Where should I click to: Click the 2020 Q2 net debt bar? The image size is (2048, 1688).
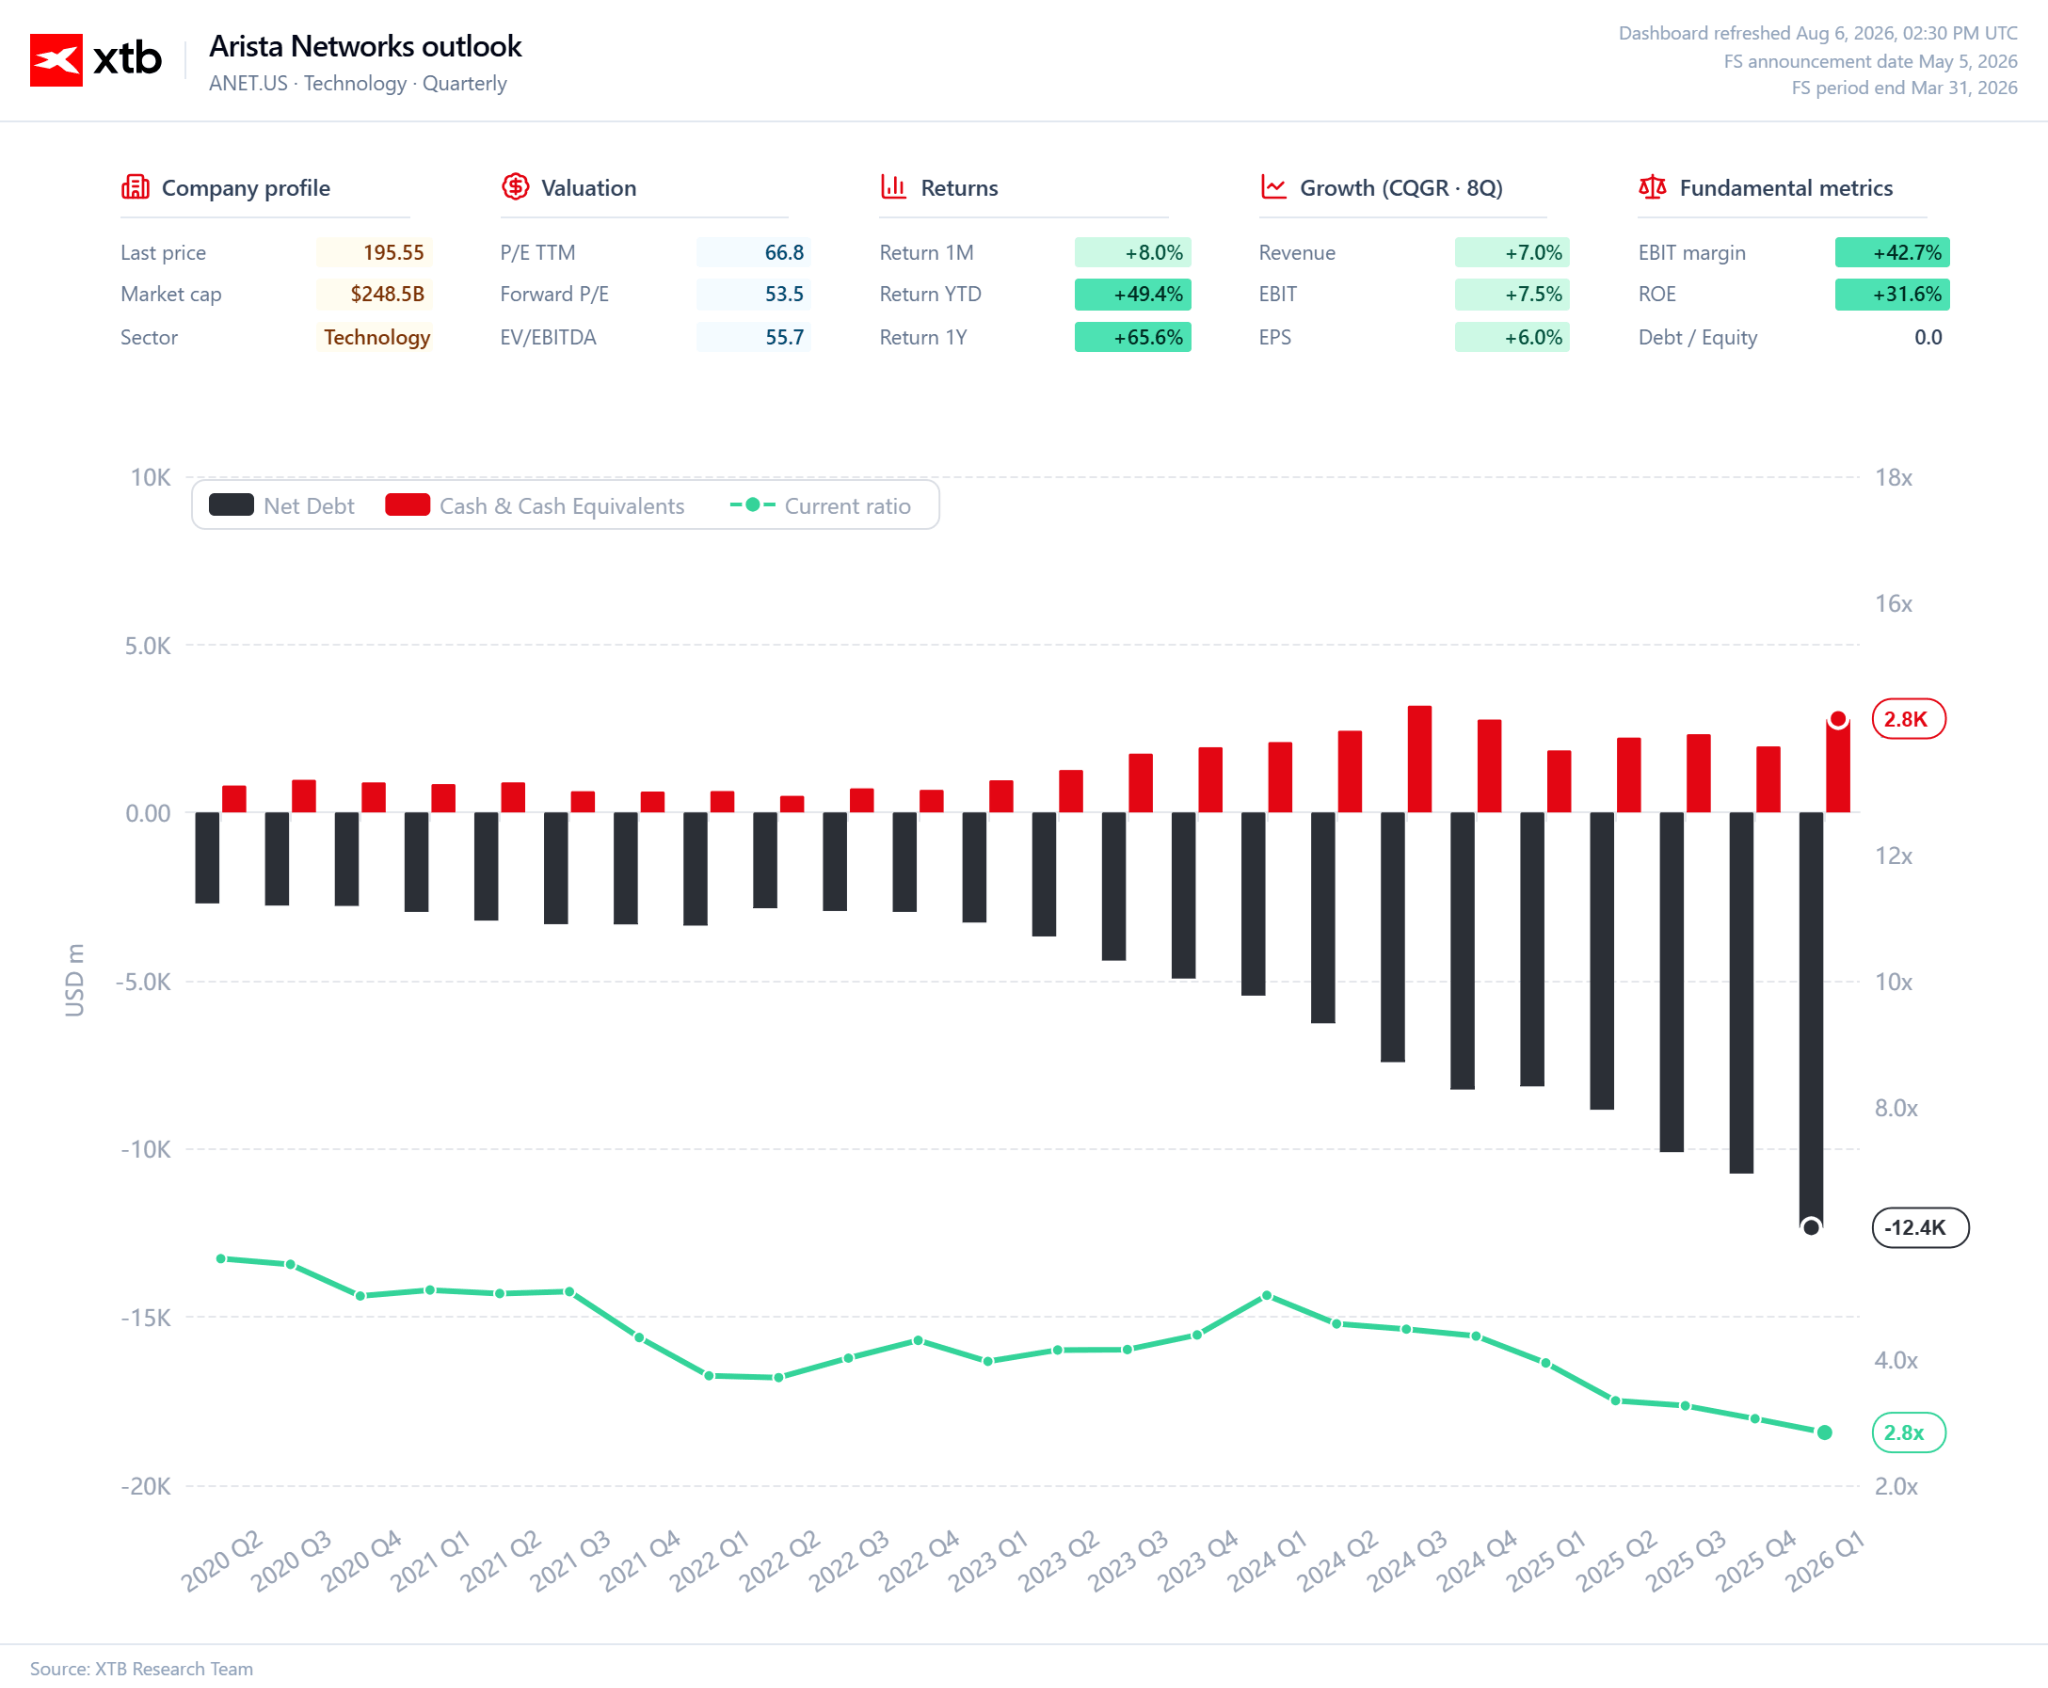(x=207, y=858)
